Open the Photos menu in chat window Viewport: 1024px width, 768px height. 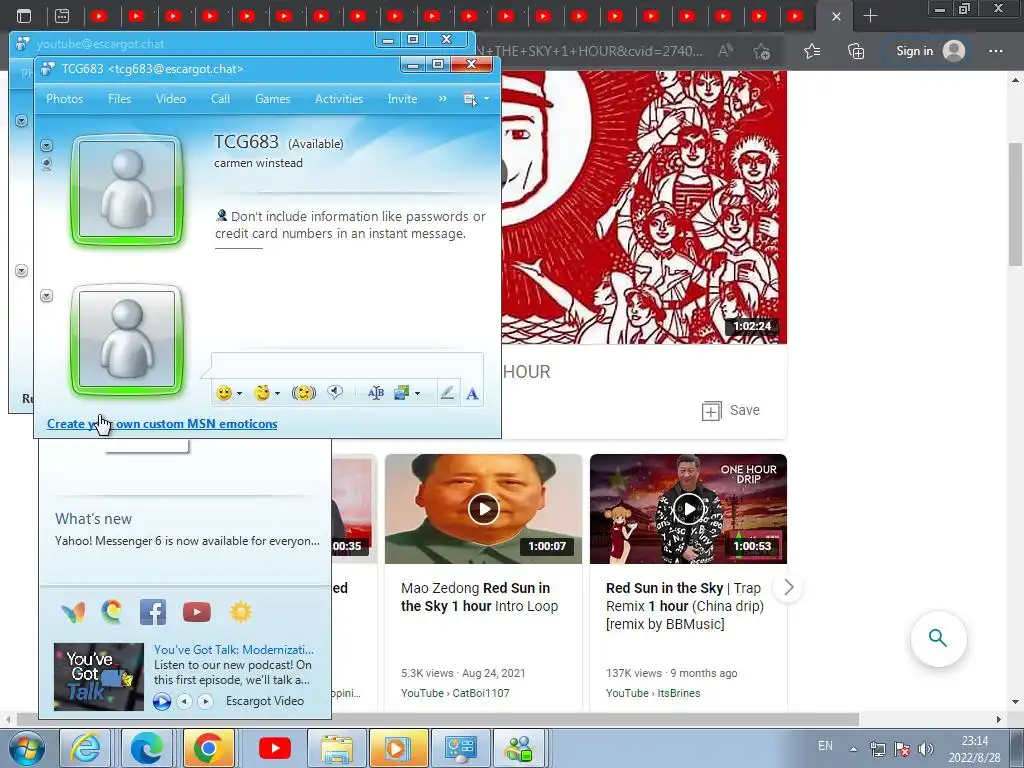65,99
